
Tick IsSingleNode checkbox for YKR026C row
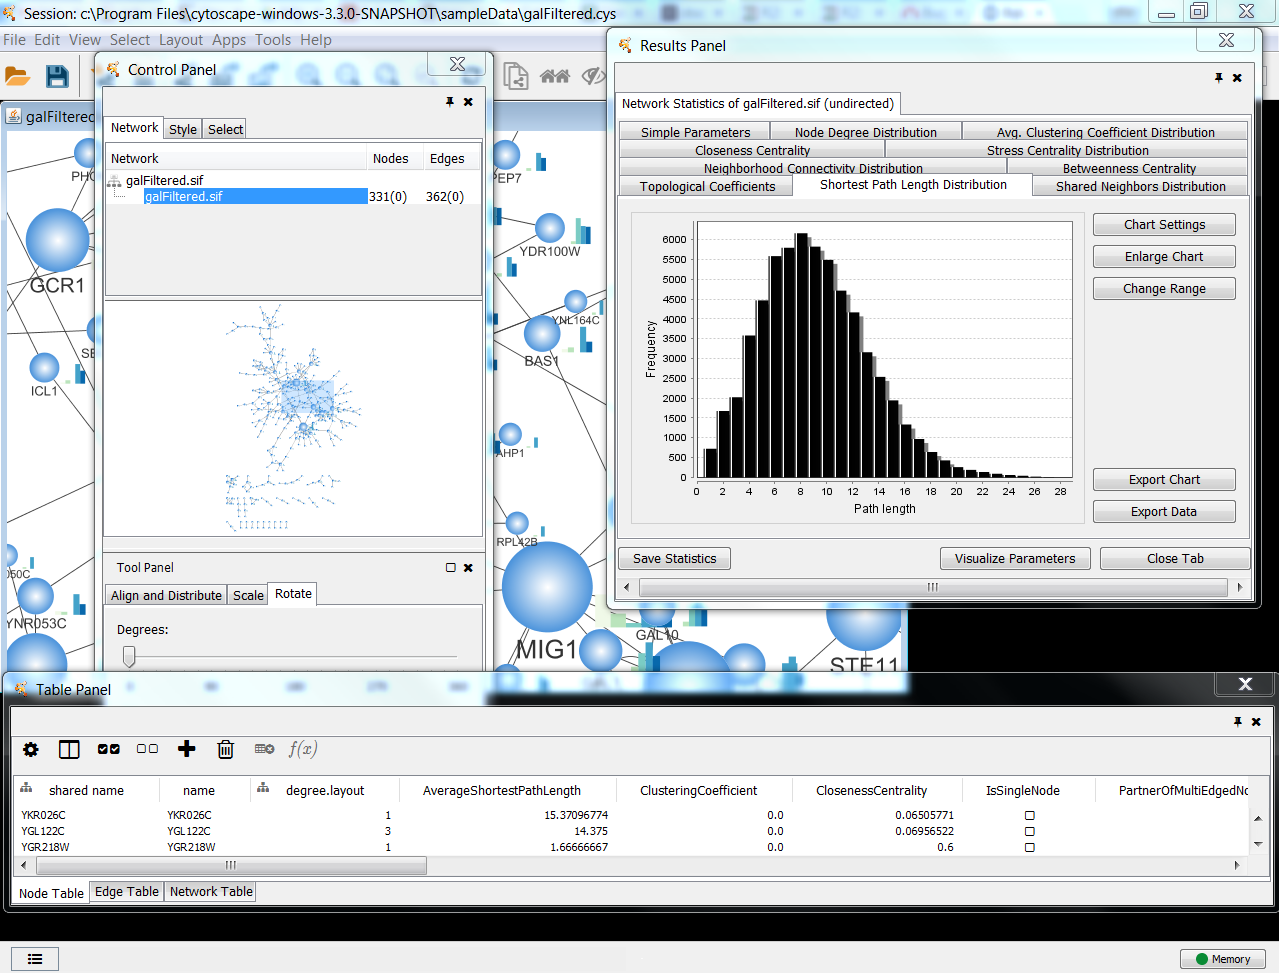[1030, 816]
